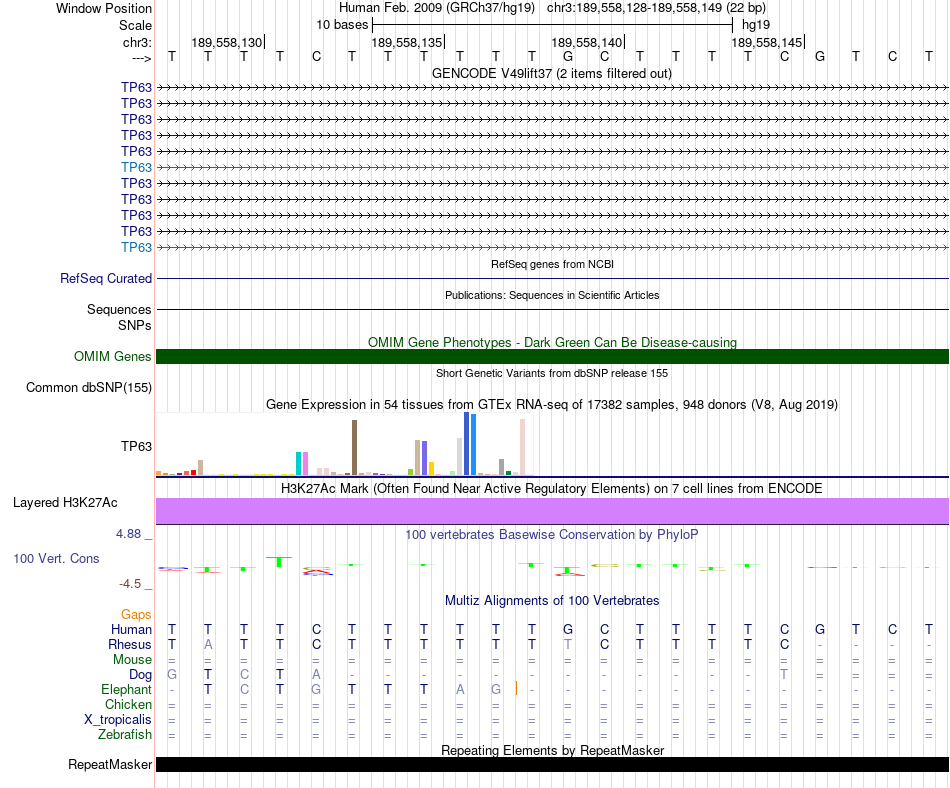Image resolution: width=950 pixels, height=788 pixels.
Task: Select the tallest blue GTEx expression bar
Action: point(467,443)
